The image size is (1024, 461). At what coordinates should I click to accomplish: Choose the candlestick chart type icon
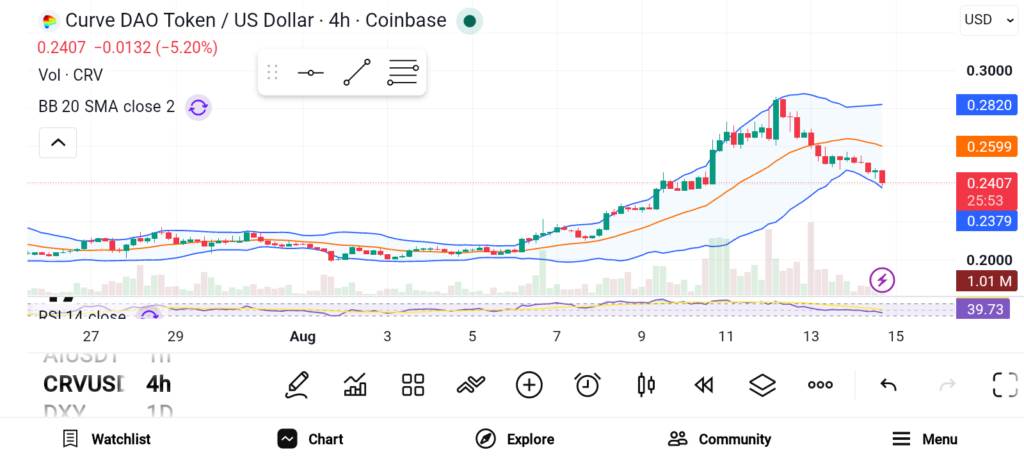646,385
